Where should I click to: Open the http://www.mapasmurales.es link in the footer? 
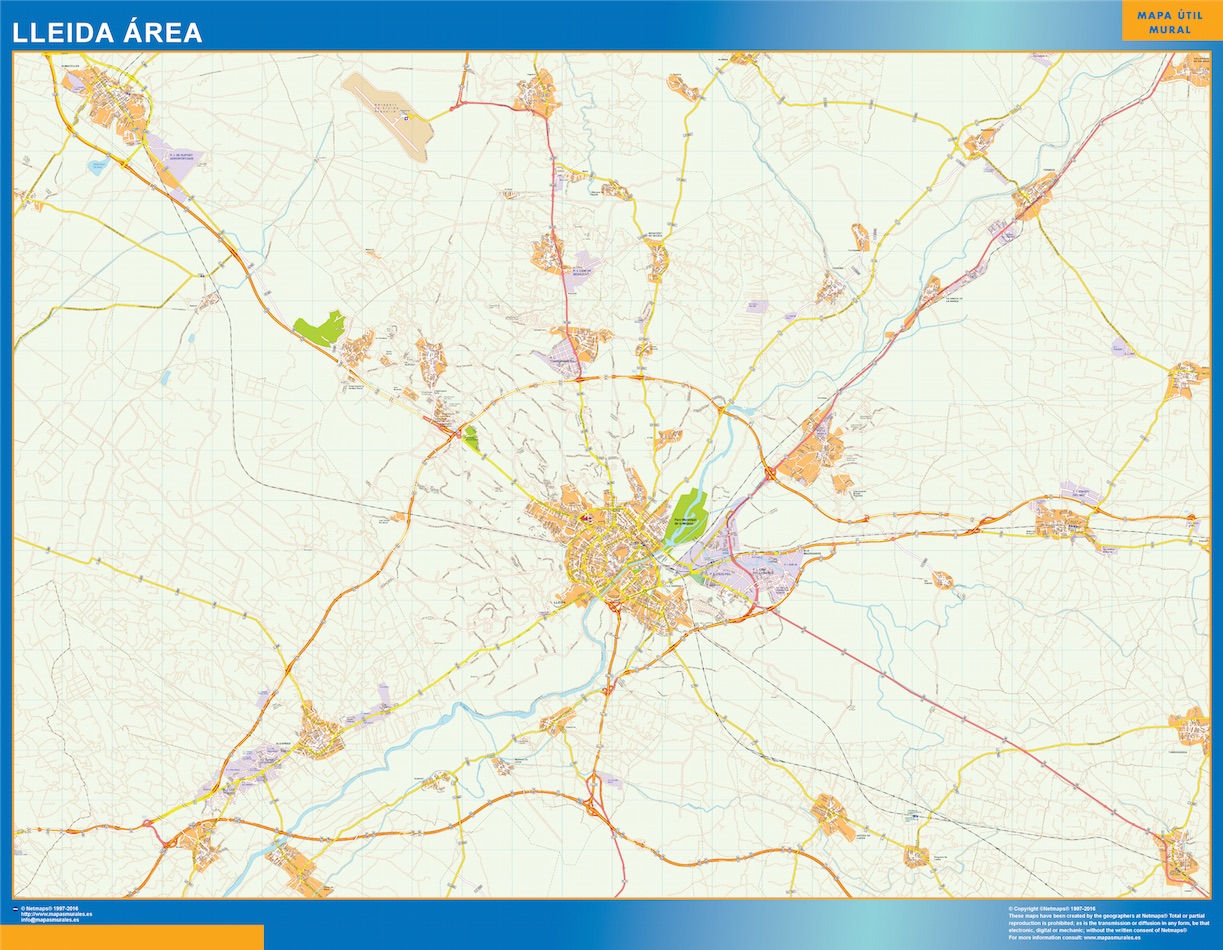pos(56,914)
